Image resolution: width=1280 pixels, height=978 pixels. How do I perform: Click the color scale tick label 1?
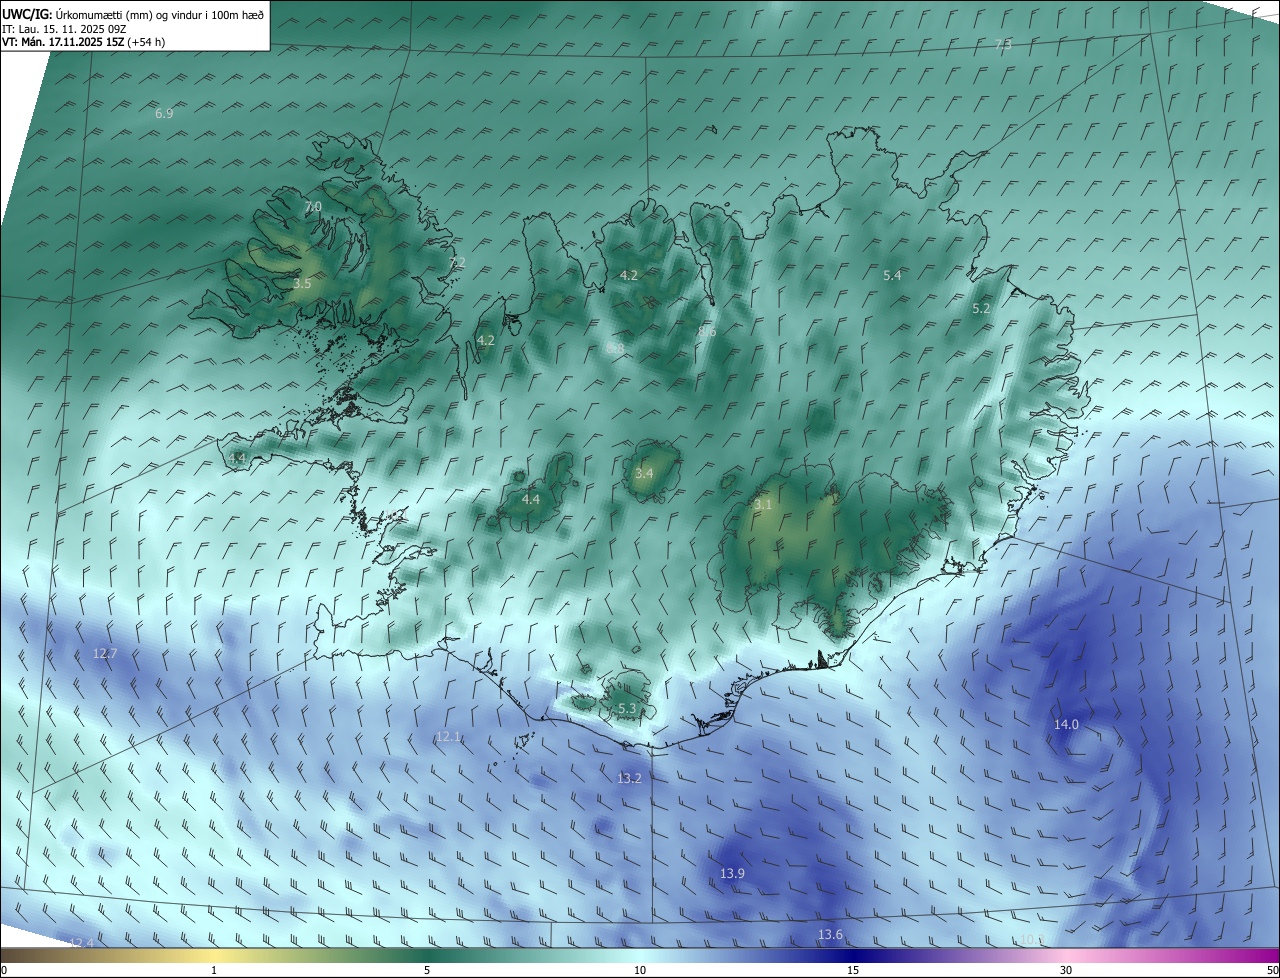point(214,970)
